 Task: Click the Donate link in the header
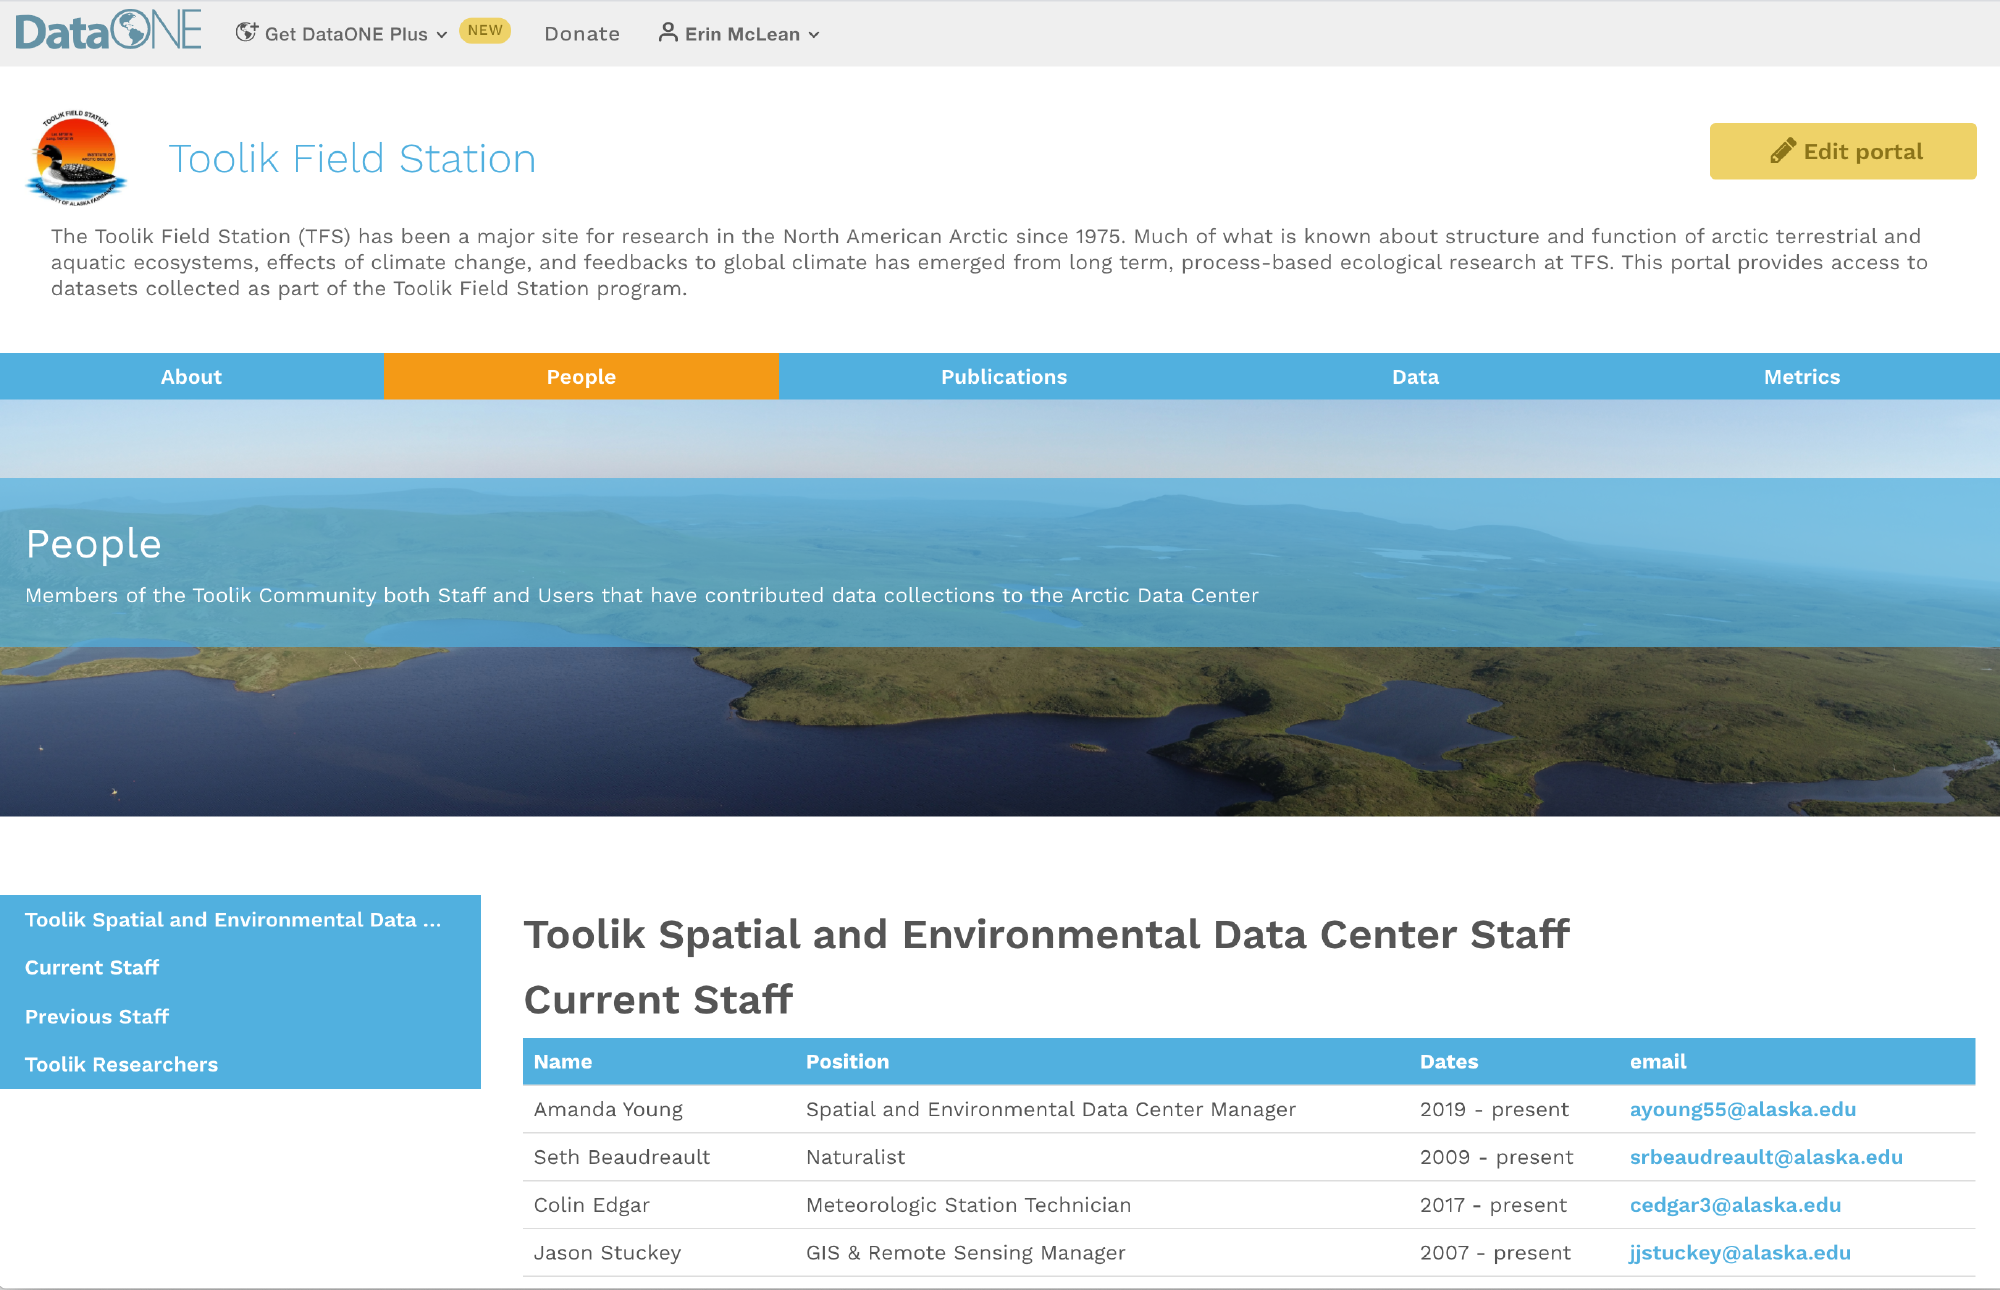click(581, 33)
